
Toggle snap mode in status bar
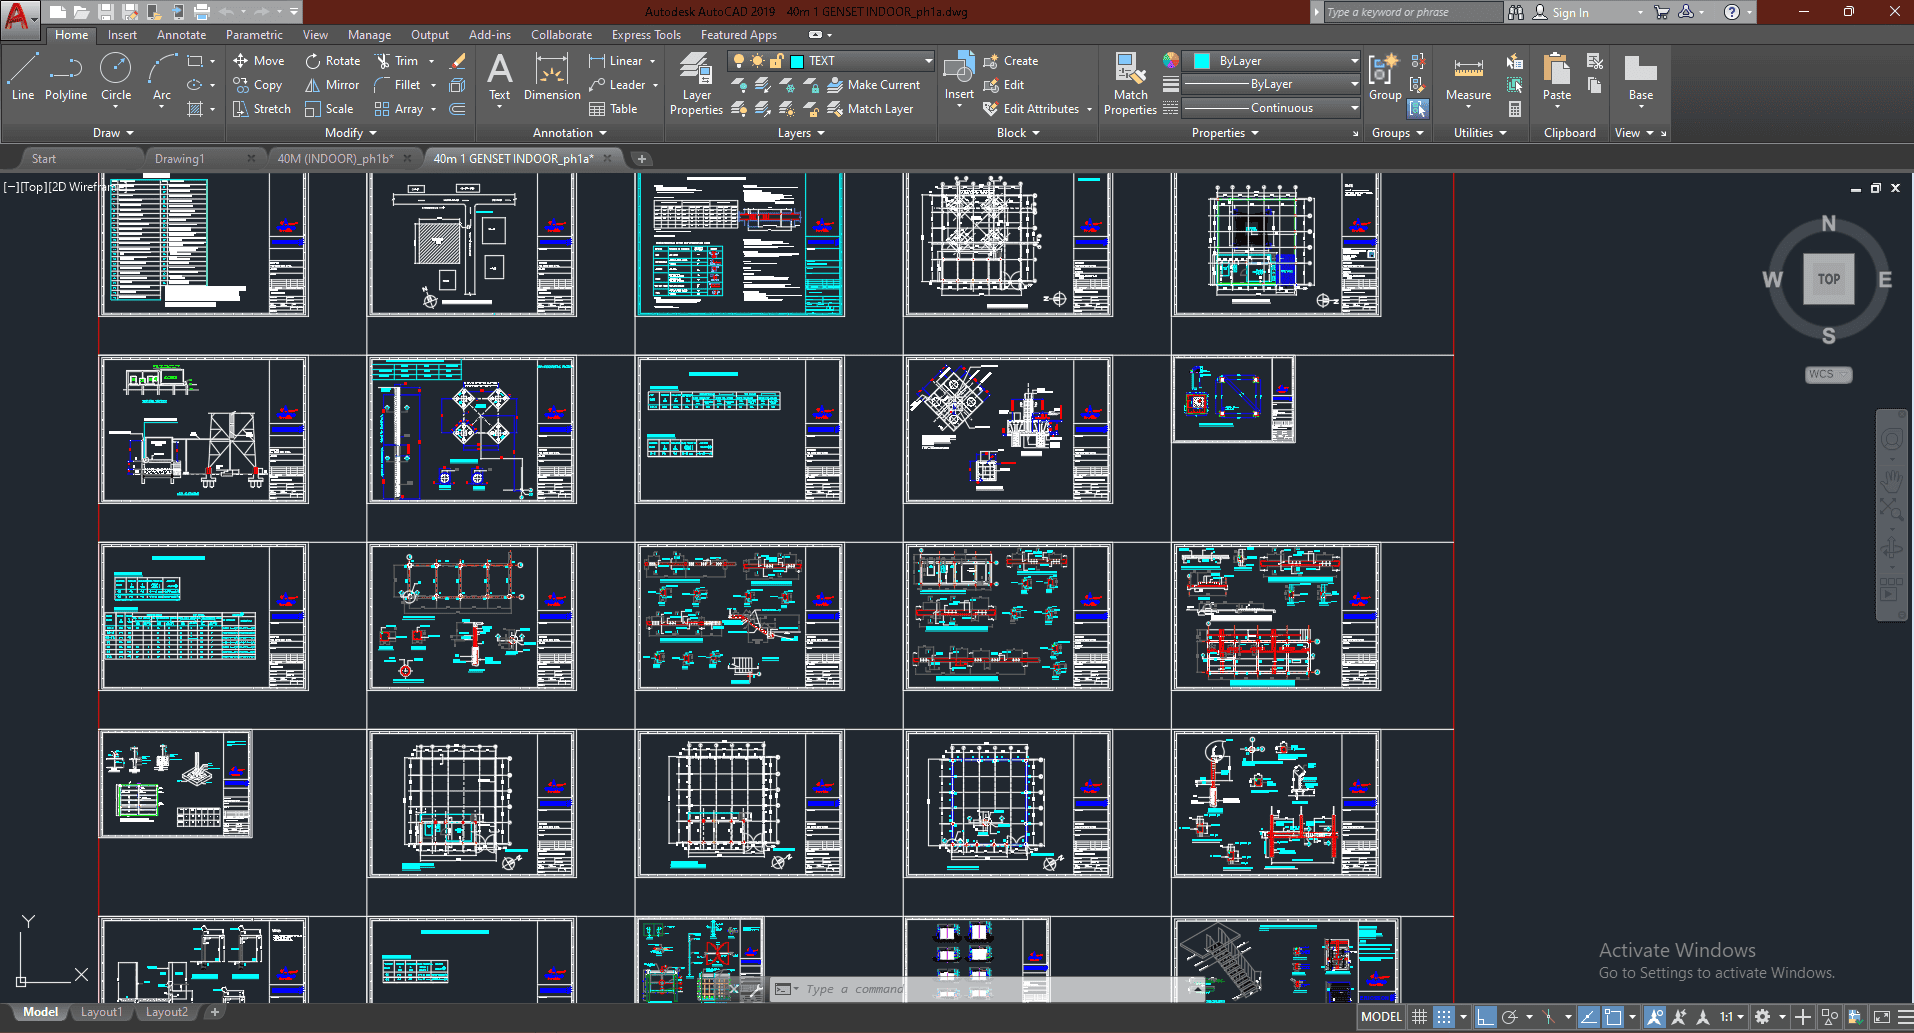coord(1444,1017)
